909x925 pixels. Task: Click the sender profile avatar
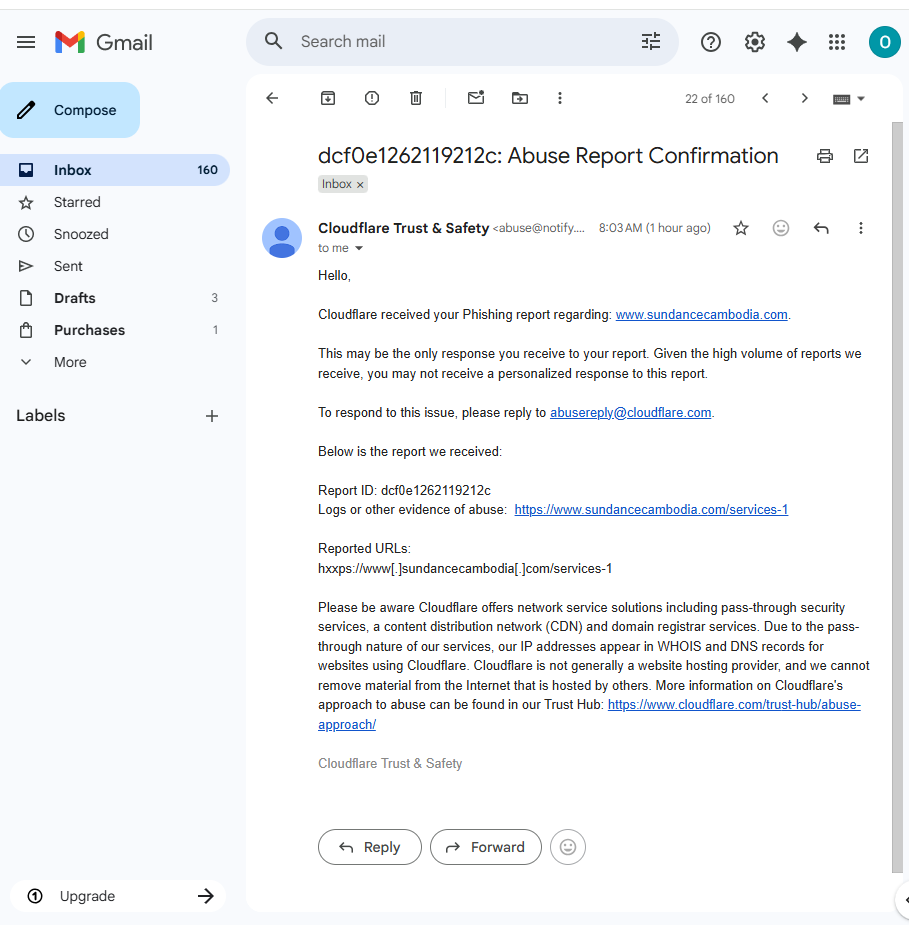pyautogui.click(x=282, y=238)
